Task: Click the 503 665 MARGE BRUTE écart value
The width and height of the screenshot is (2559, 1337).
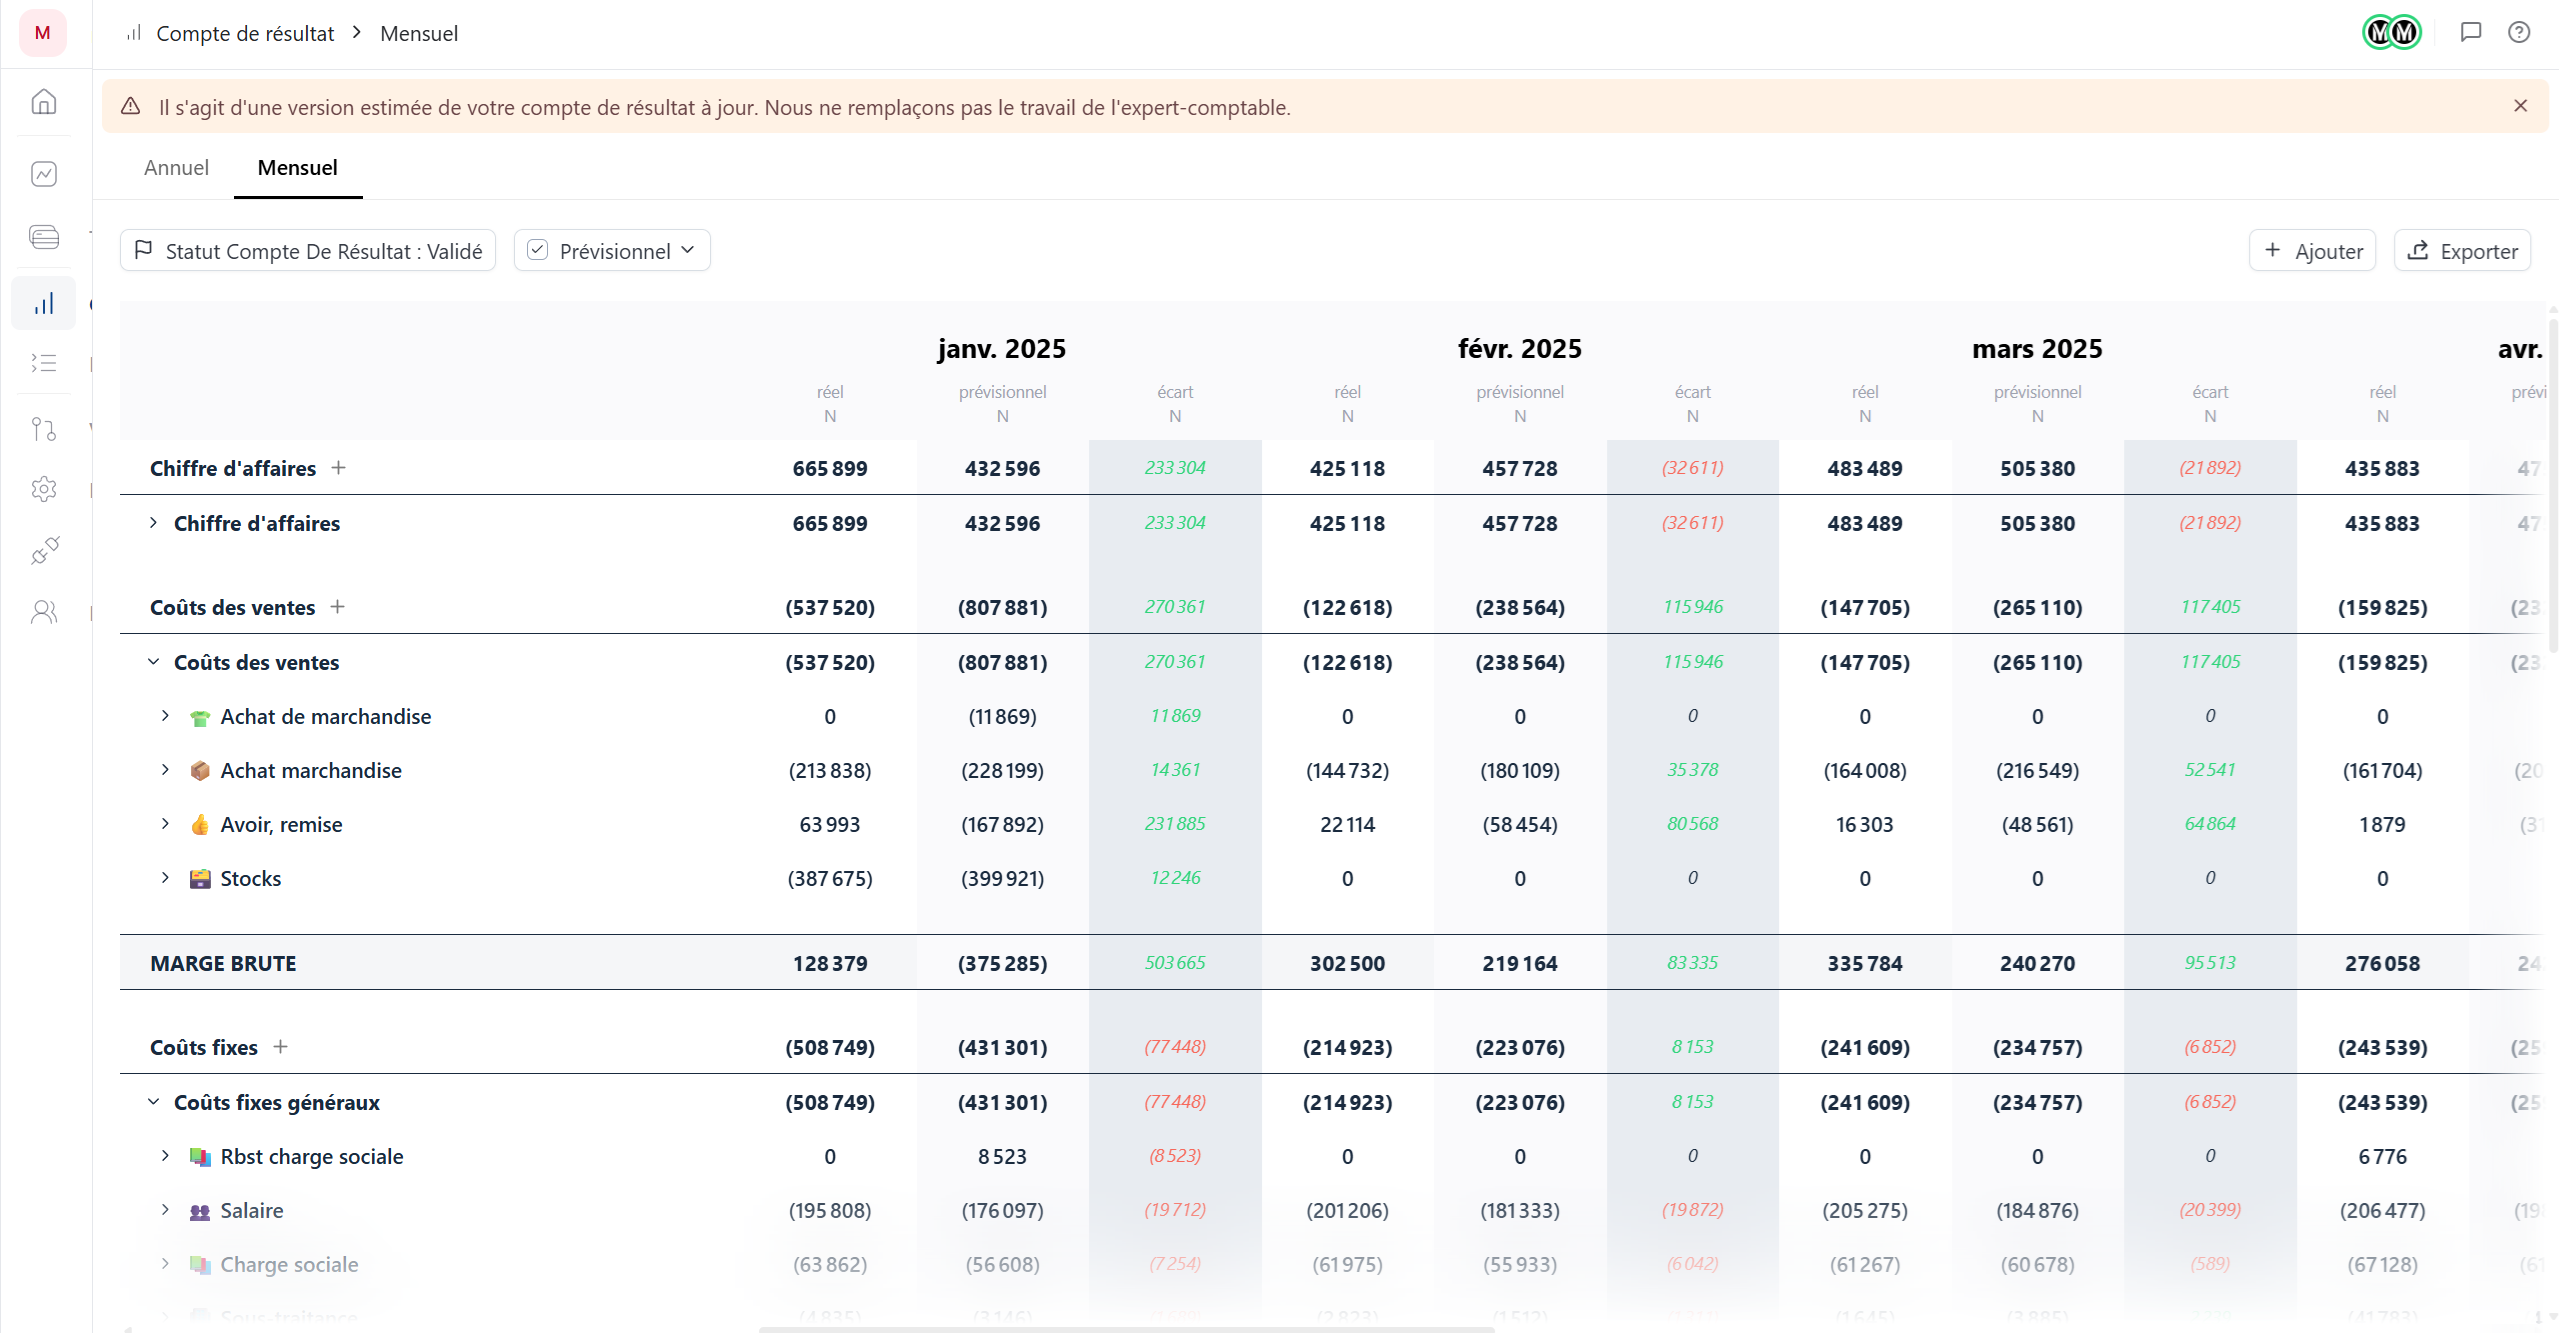Action: coord(1175,963)
